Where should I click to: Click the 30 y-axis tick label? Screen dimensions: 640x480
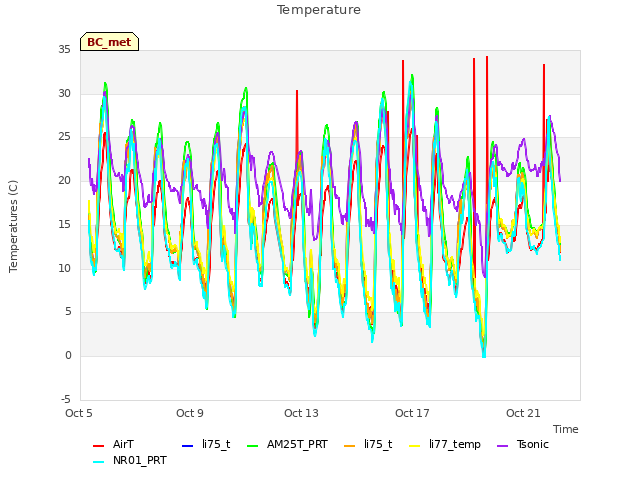pyautogui.click(x=64, y=93)
